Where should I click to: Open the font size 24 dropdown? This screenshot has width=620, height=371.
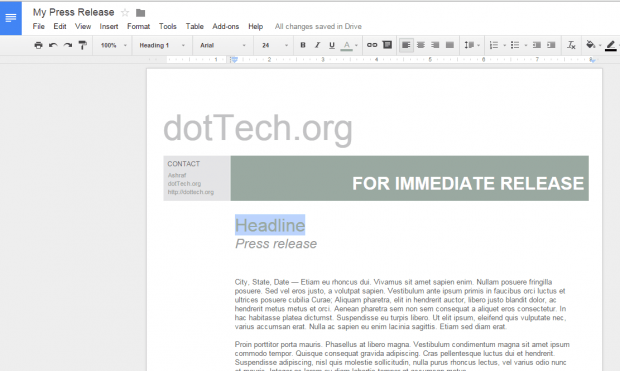click(275, 45)
